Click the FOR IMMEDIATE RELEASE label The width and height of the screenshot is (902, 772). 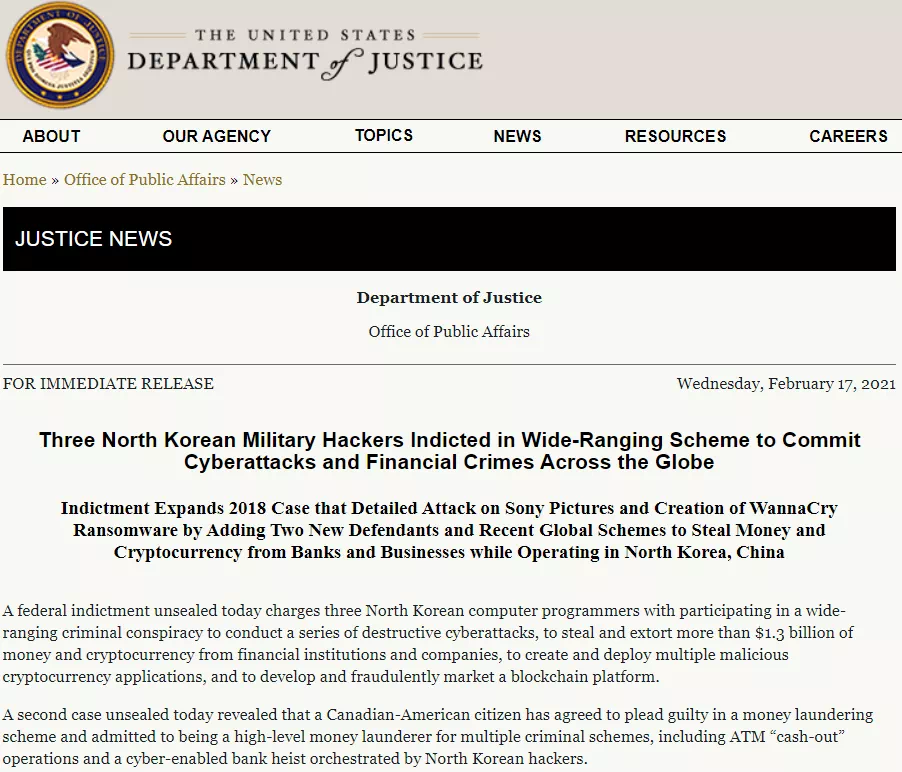point(108,383)
